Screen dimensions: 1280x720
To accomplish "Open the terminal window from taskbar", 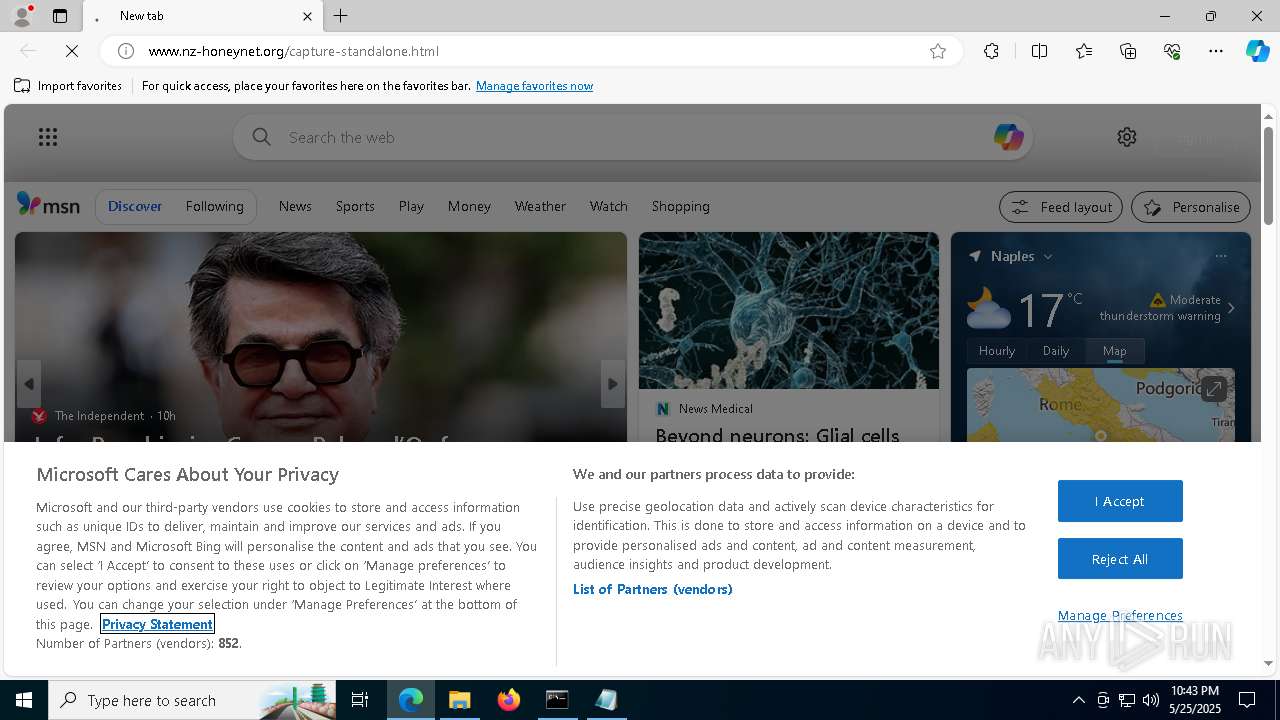I will click(x=557, y=700).
